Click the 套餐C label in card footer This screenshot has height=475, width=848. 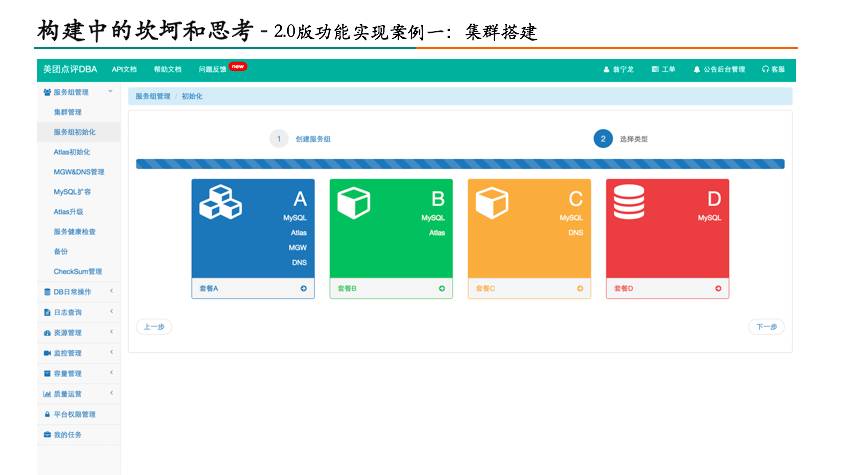coord(485,289)
